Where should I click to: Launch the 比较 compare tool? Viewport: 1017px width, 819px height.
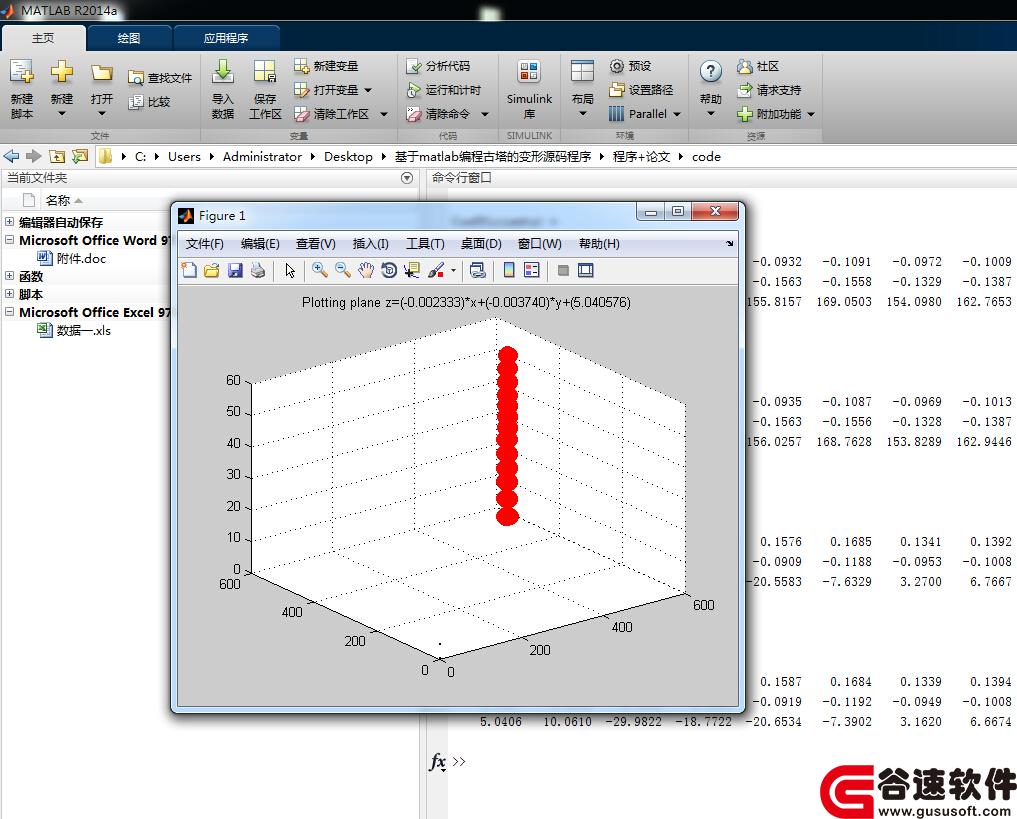pos(149,102)
